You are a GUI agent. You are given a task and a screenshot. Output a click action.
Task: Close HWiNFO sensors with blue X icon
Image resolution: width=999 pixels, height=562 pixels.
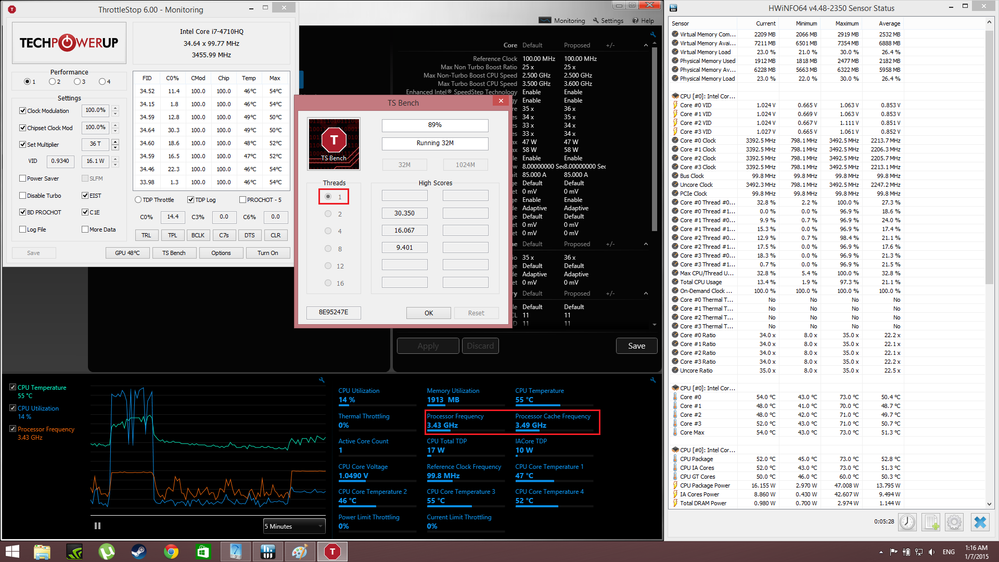click(980, 522)
